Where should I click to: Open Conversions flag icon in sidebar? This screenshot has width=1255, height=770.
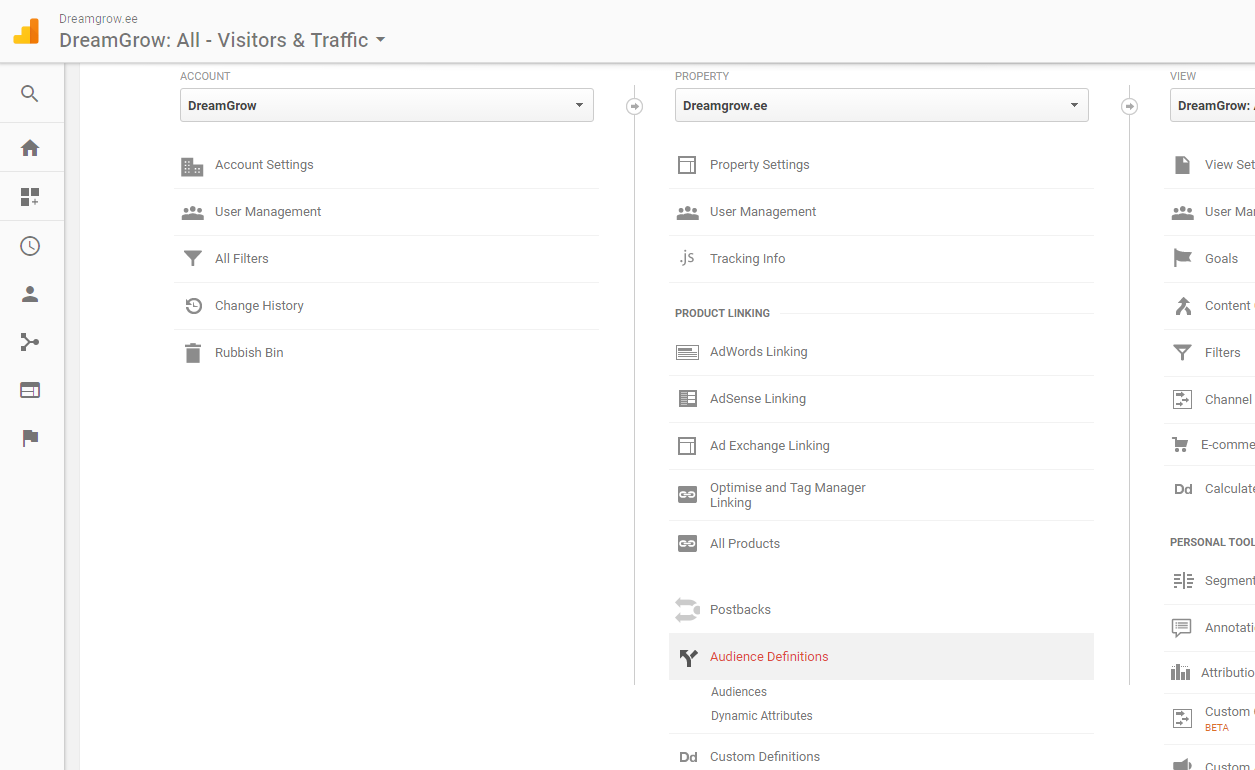(30, 438)
